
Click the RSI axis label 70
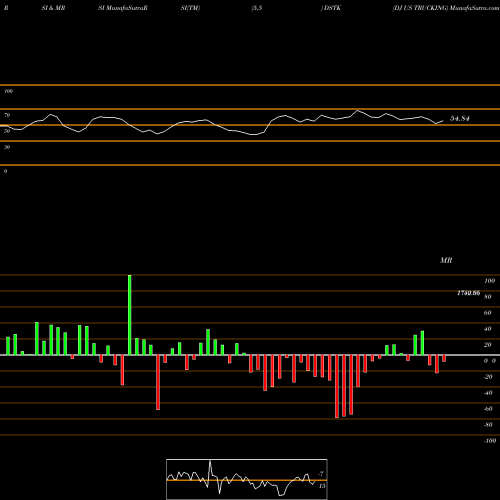[7, 115]
